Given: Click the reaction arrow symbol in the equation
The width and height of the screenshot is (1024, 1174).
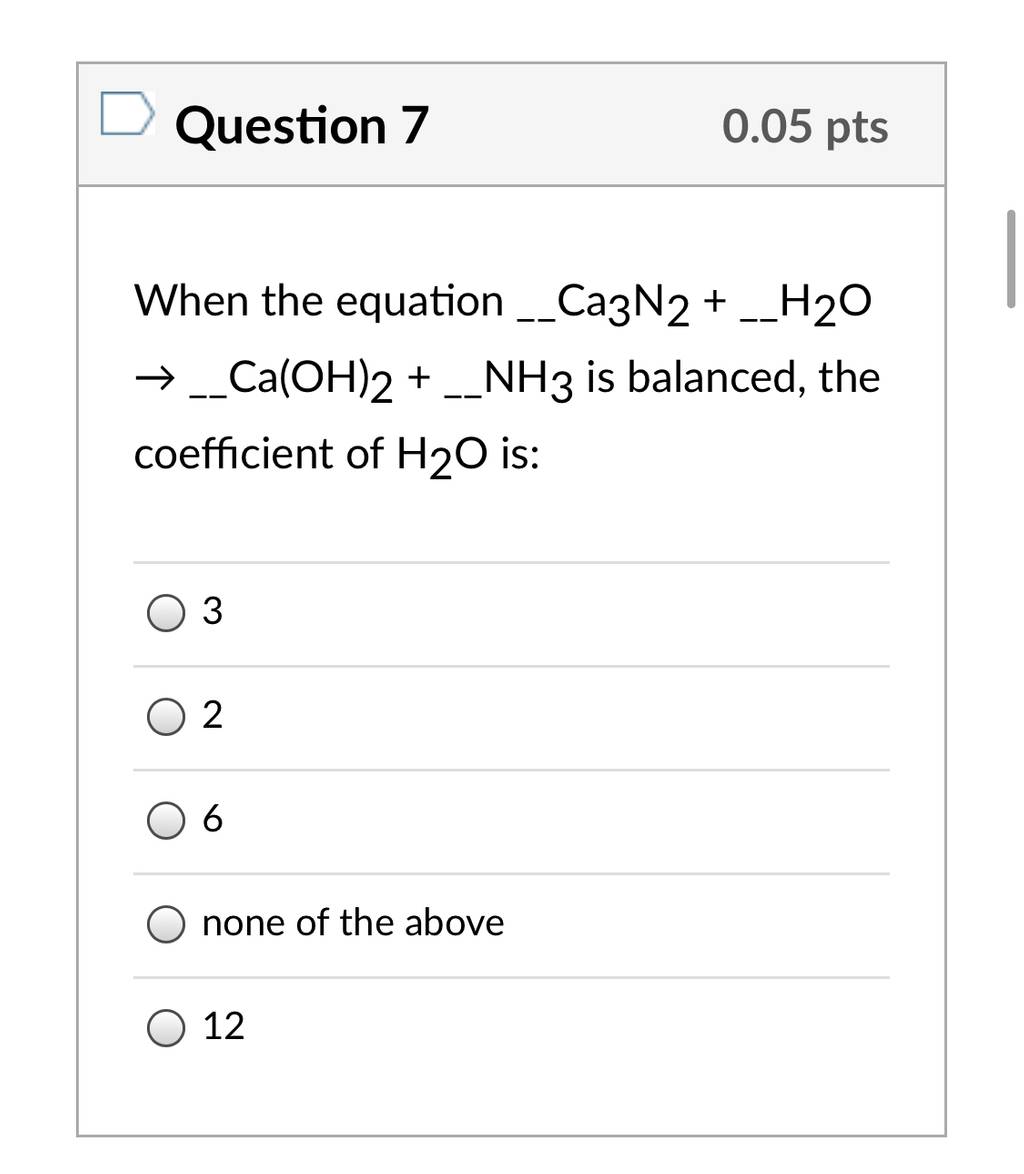Looking at the screenshot, I should [154, 377].
